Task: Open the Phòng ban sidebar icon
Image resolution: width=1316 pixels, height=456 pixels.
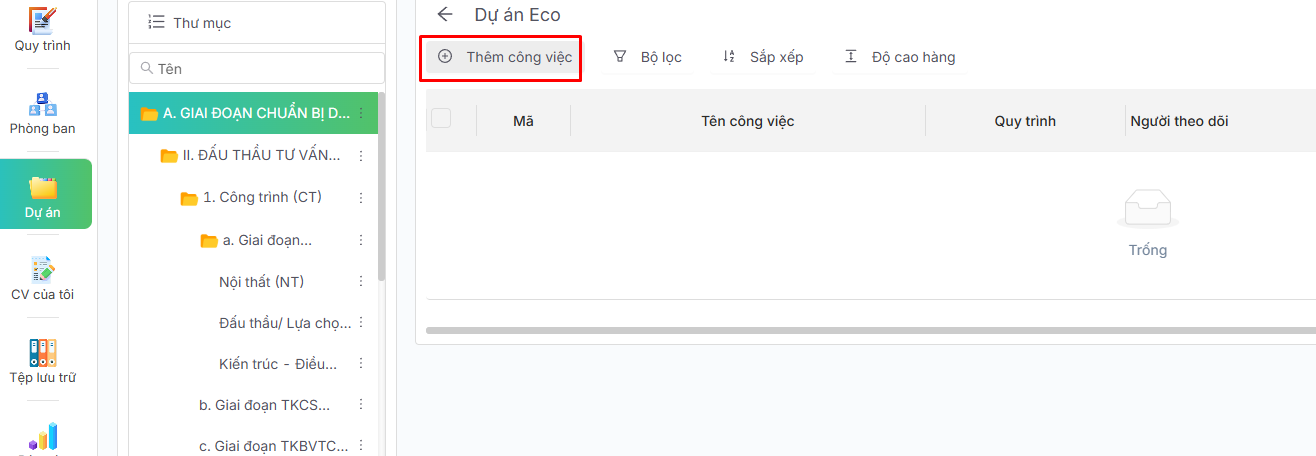Action: click(x=42, y=112)
